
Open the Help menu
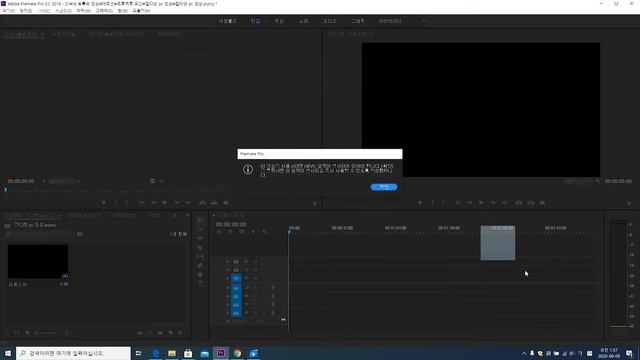[141, 11]
